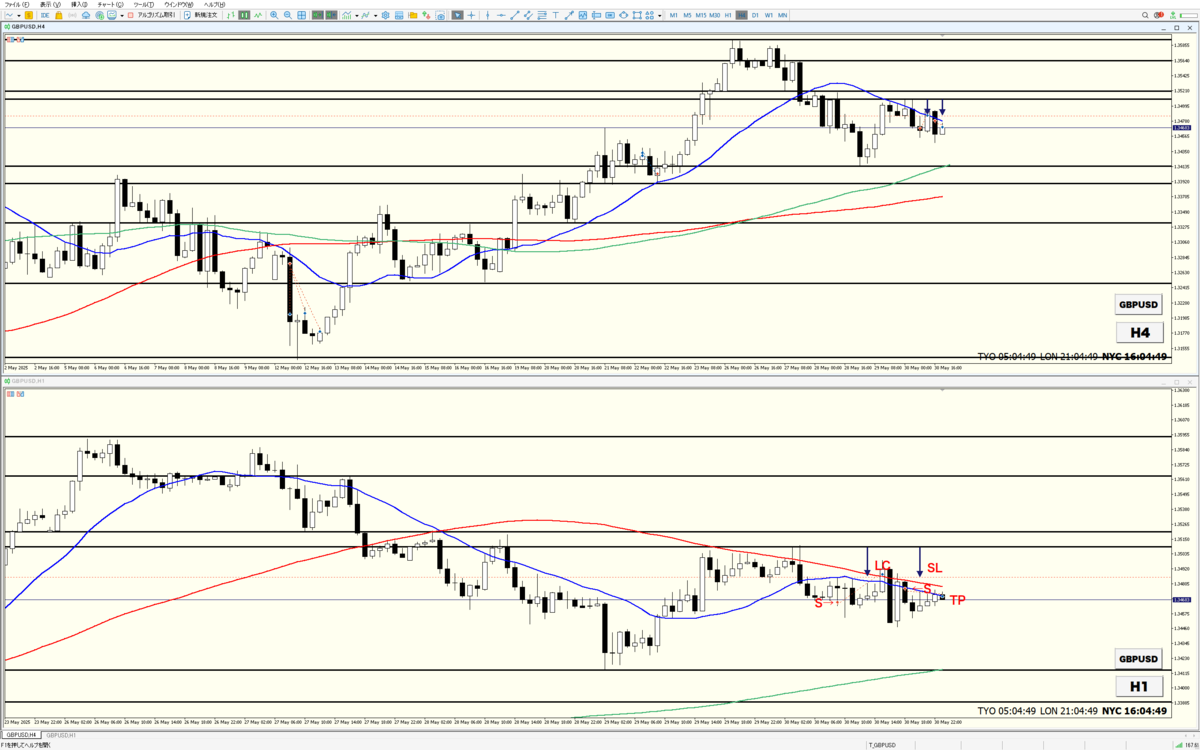Click the tile windows grid icon
1200x750 pixels.
pyautogui.click(x=302, y=15)
